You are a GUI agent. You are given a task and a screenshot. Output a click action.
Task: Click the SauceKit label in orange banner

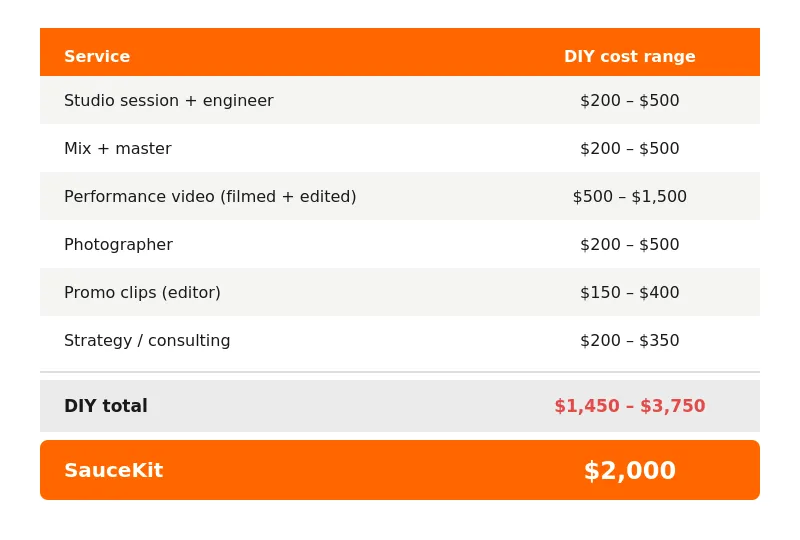(x=114, y=470)
